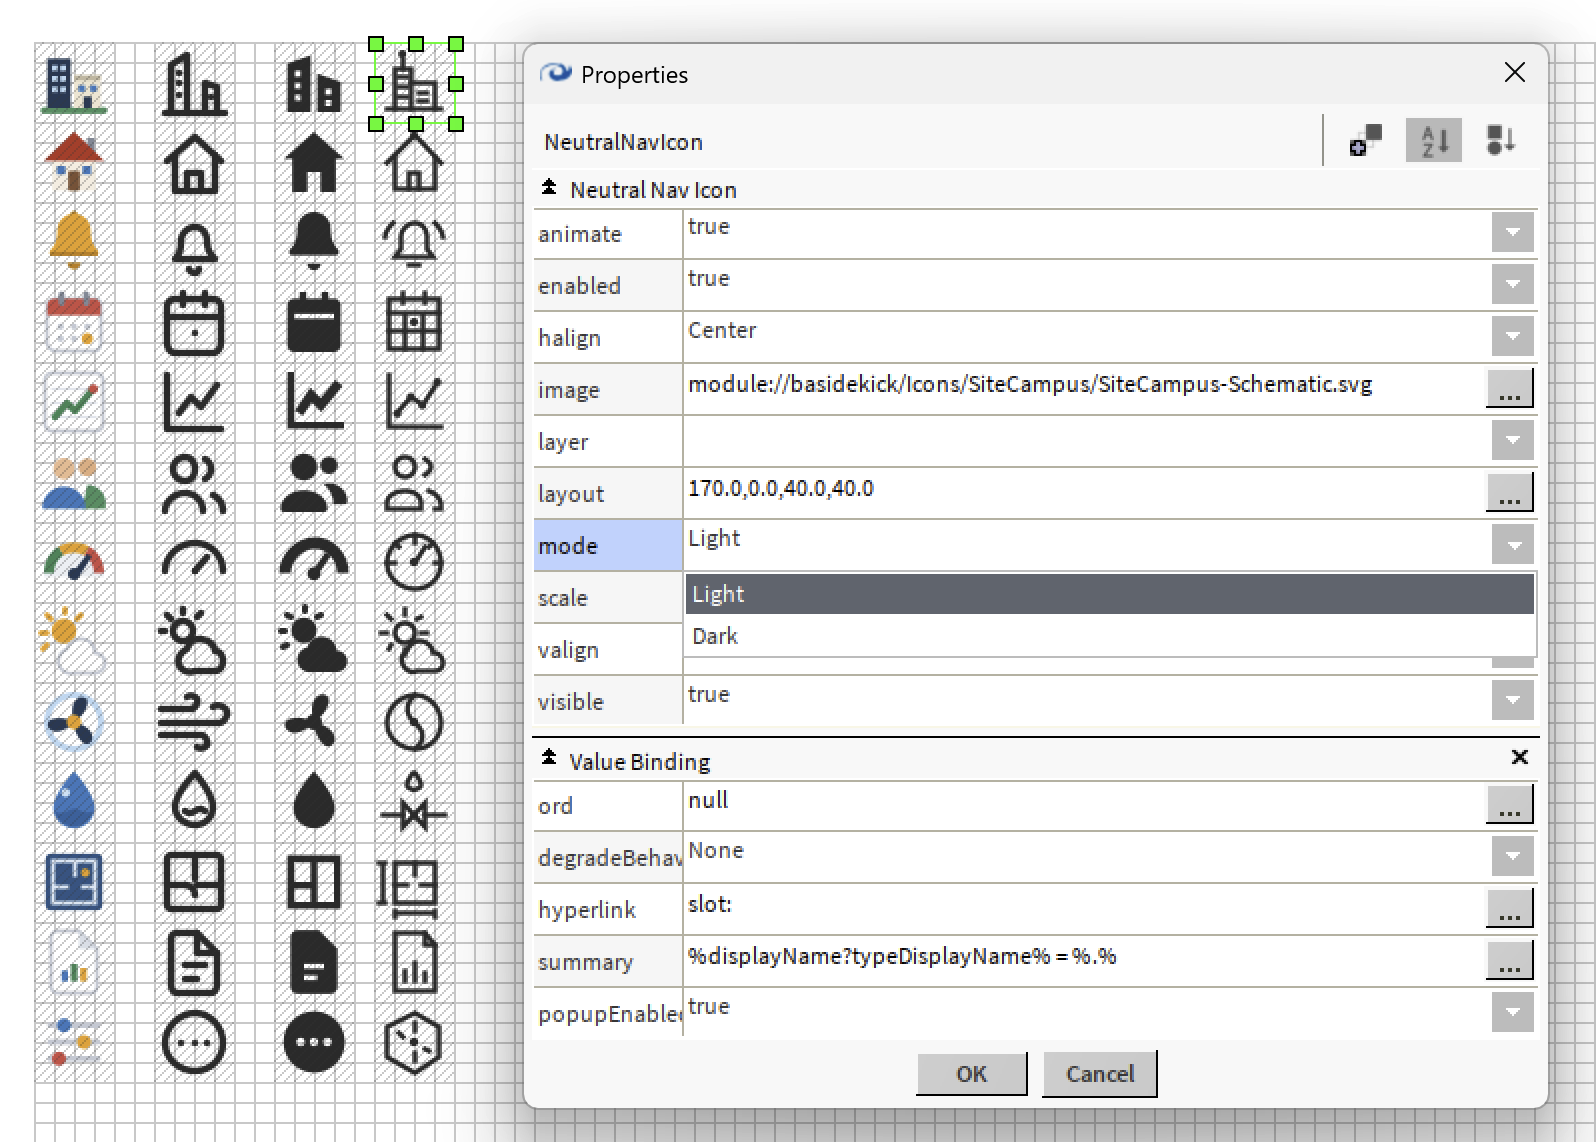Select the solid users group icon

314,483
